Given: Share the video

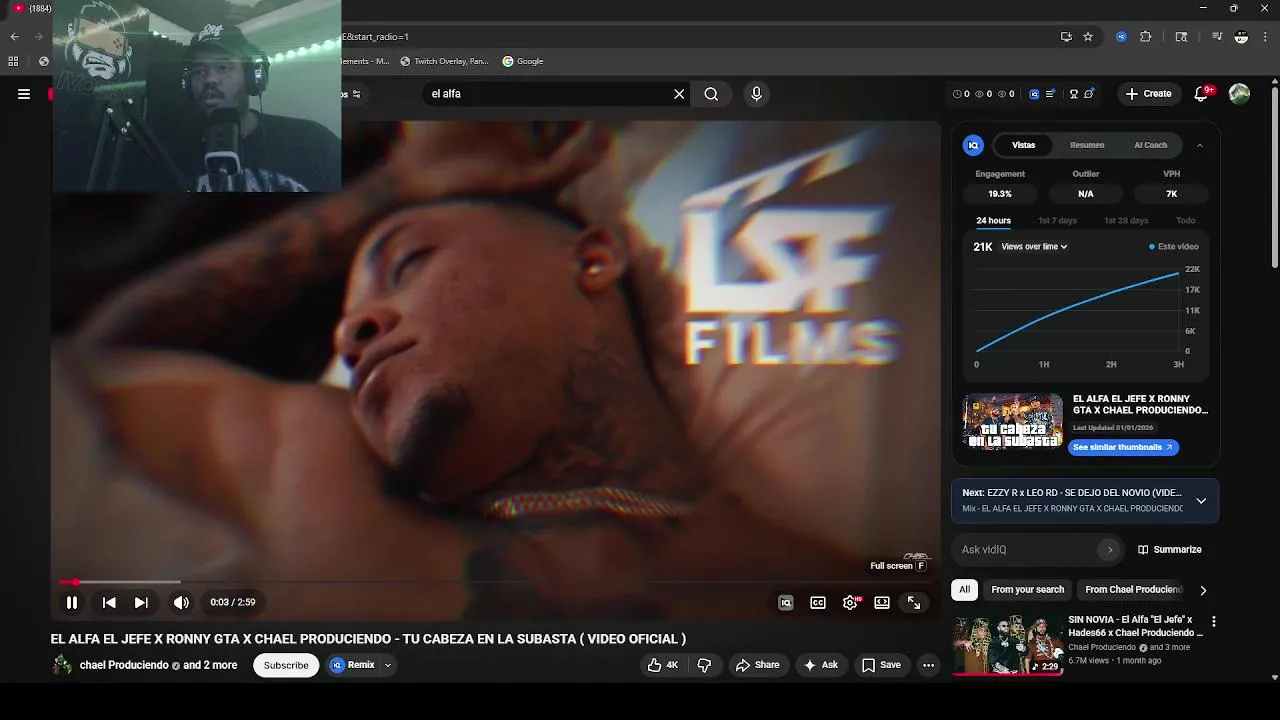Looking at the screenshot, I should click(x=757, y=665).
